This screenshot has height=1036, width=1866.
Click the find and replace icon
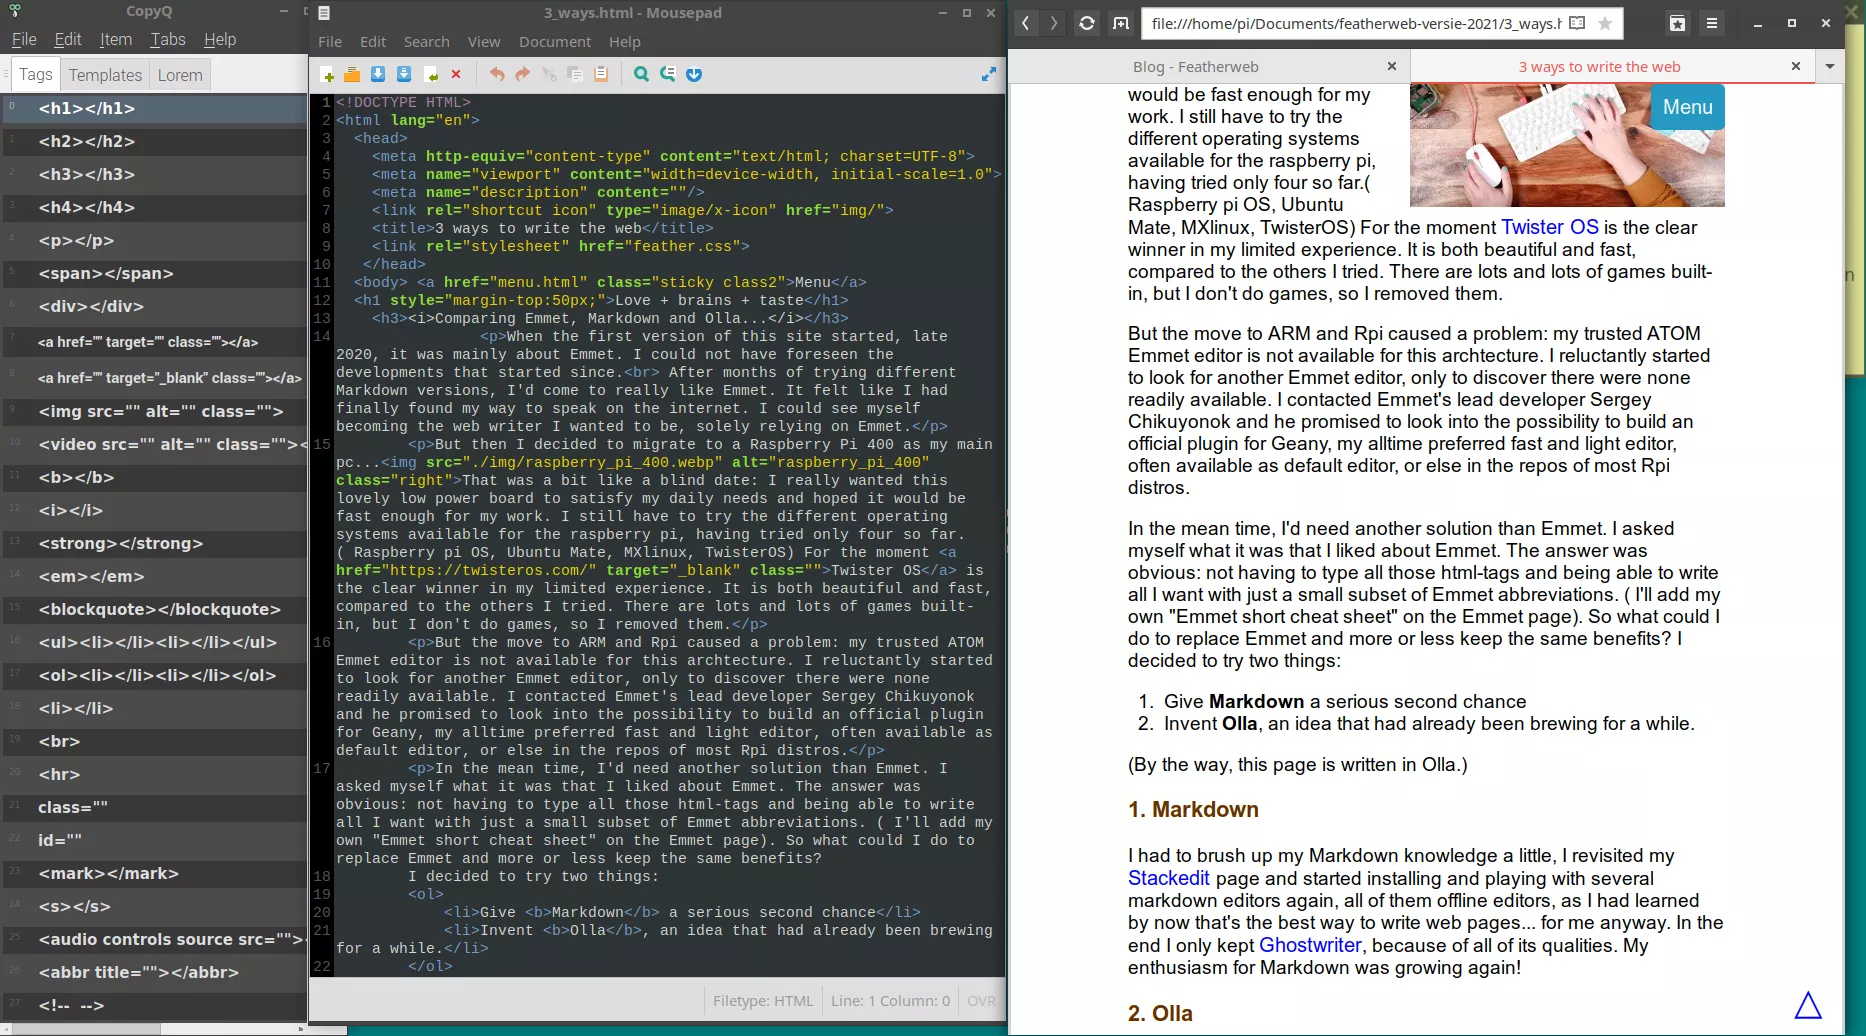pyautogui.click(x=668, y=75)
